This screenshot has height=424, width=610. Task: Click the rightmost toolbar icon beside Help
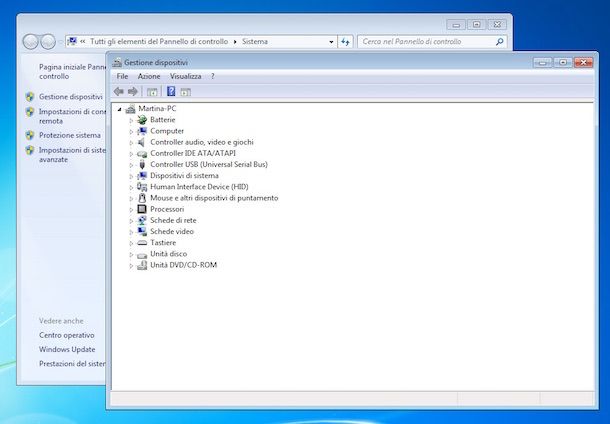186,92
